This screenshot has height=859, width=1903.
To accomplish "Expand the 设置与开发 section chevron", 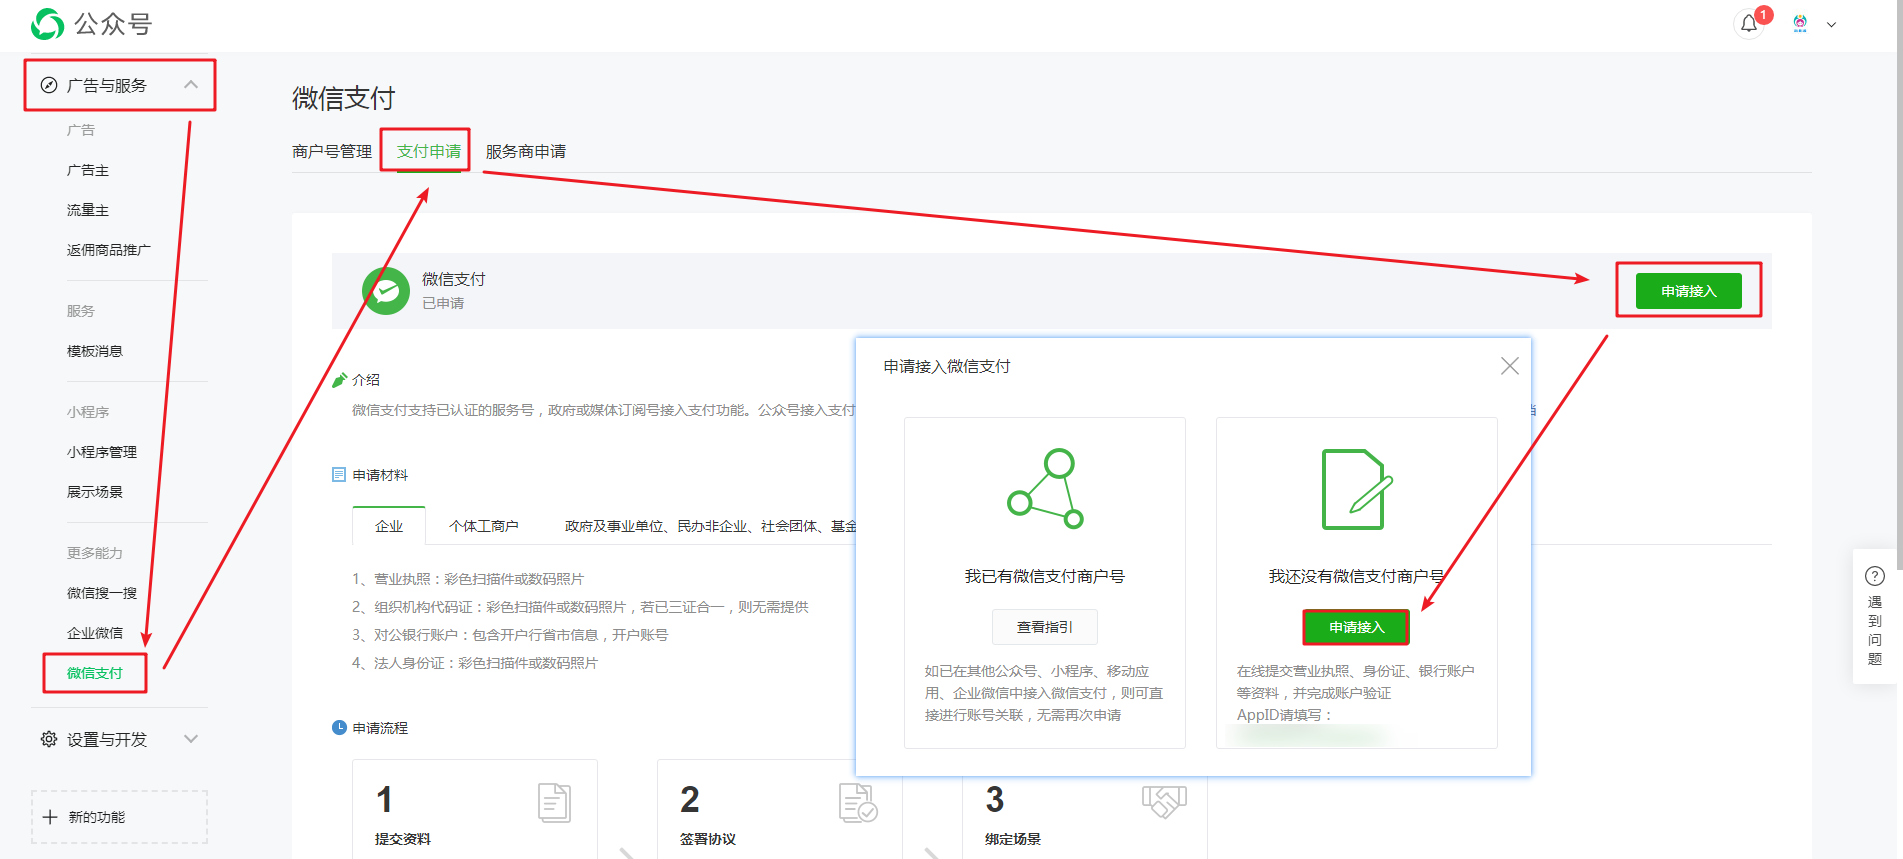I will 191,739.
